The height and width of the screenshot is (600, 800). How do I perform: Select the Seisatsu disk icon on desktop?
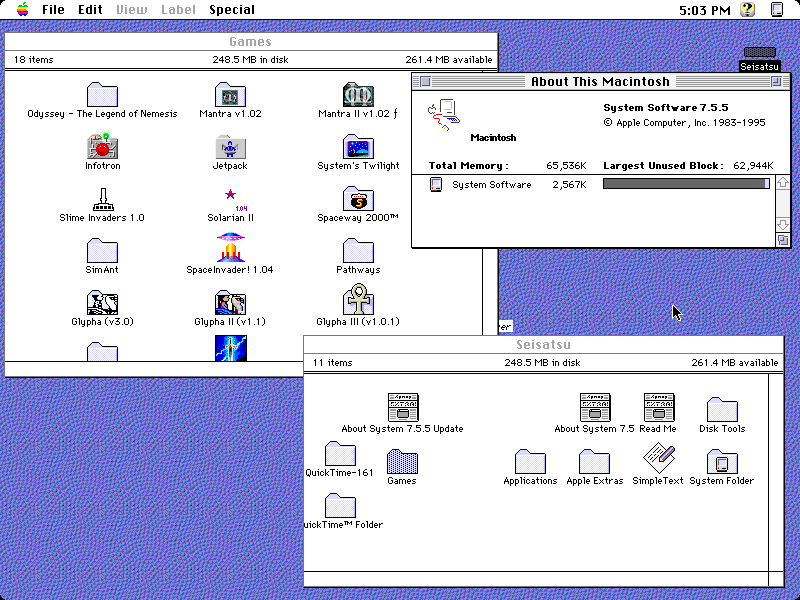(760, 52)
